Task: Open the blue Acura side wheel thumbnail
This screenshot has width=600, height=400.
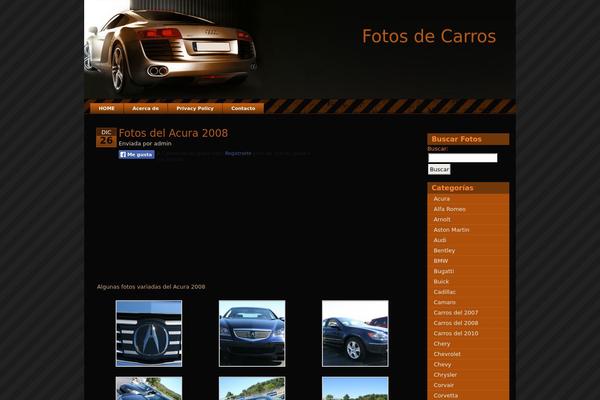Action: tap(355, 333)
